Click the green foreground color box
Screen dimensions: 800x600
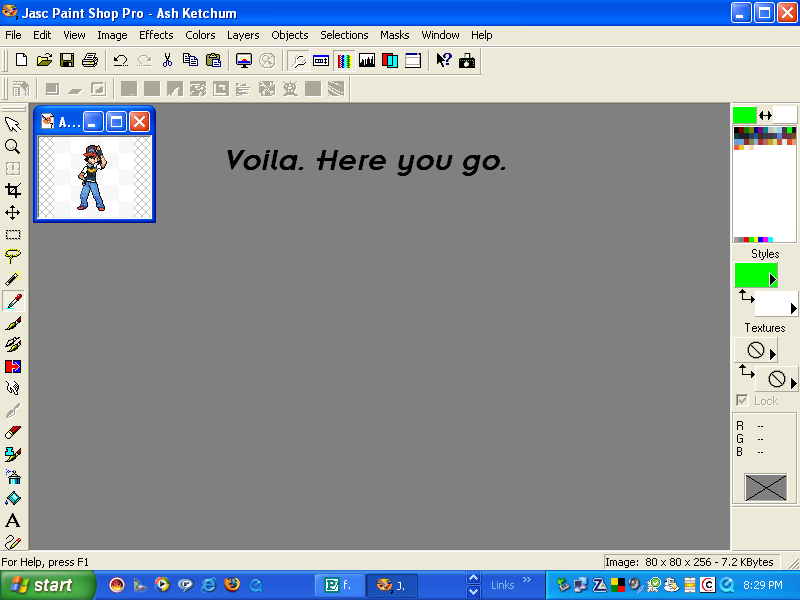(x=744, y=115)
